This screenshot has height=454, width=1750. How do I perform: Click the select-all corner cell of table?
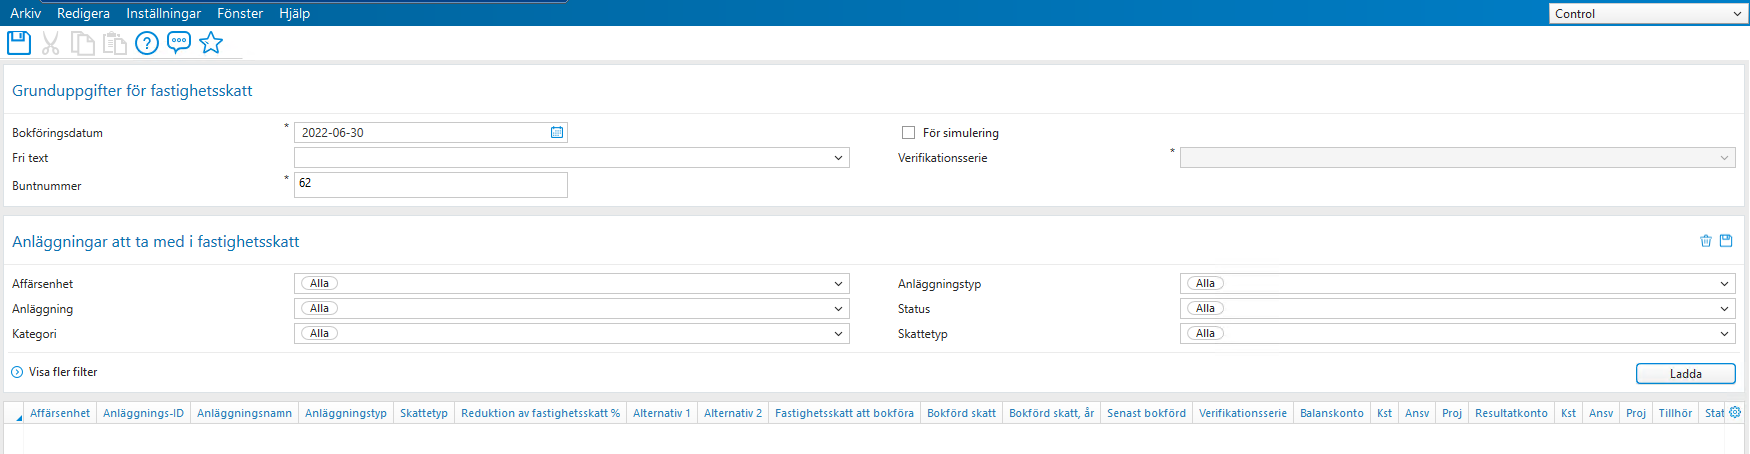click(x=14, y=413)
